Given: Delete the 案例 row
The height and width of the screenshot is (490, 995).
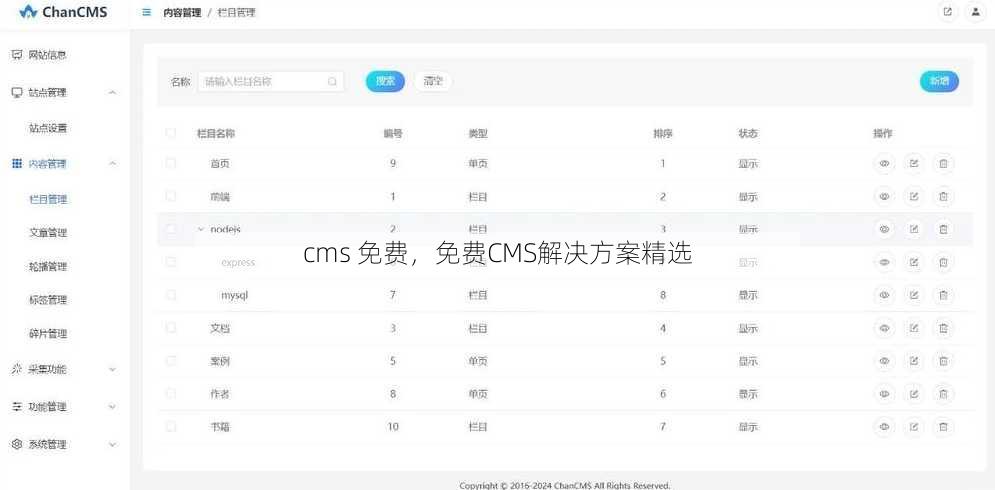Looking at the screenshot, I should 944,361.
